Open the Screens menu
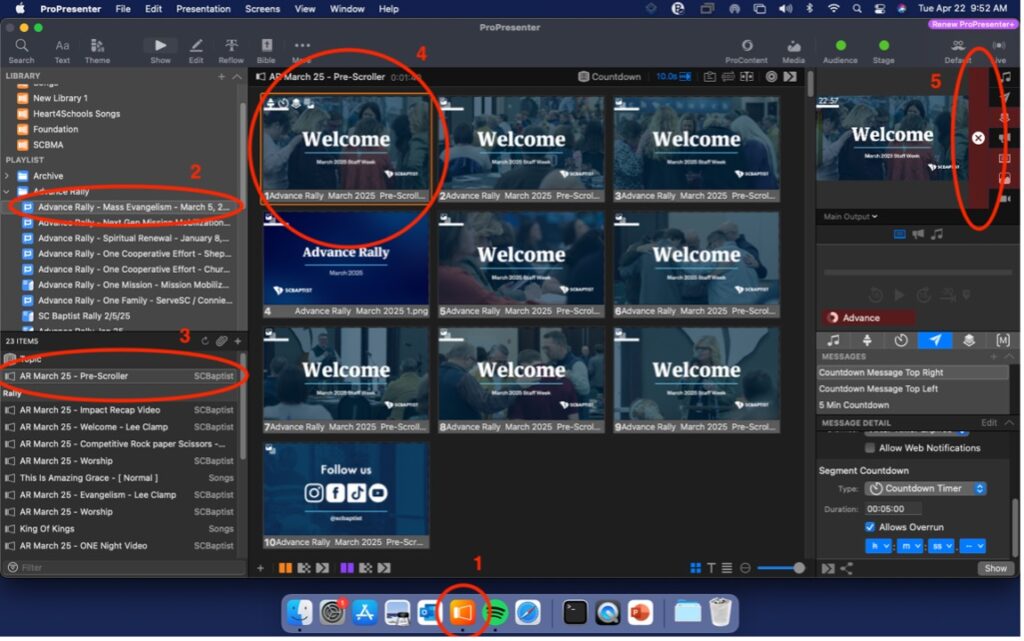The width and height of the screenshot is (1024, 641). coord(263,8)
